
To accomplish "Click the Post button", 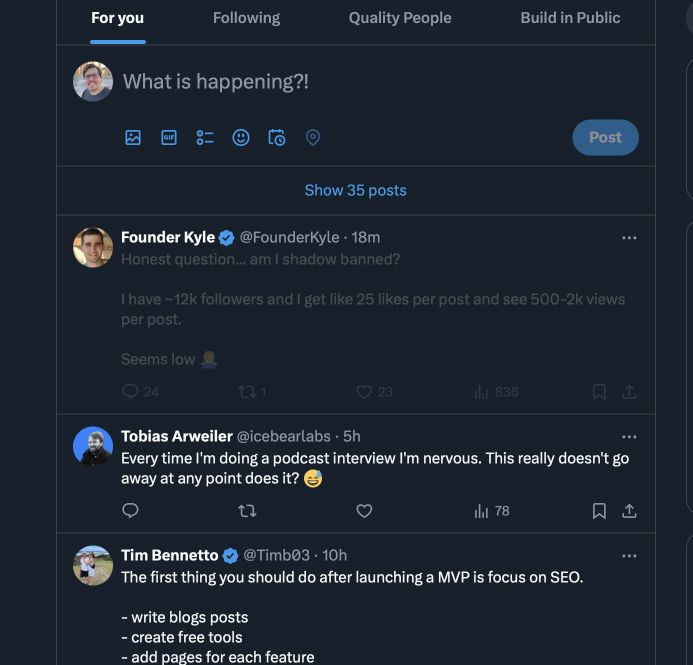I will click(x=605, y=138).
